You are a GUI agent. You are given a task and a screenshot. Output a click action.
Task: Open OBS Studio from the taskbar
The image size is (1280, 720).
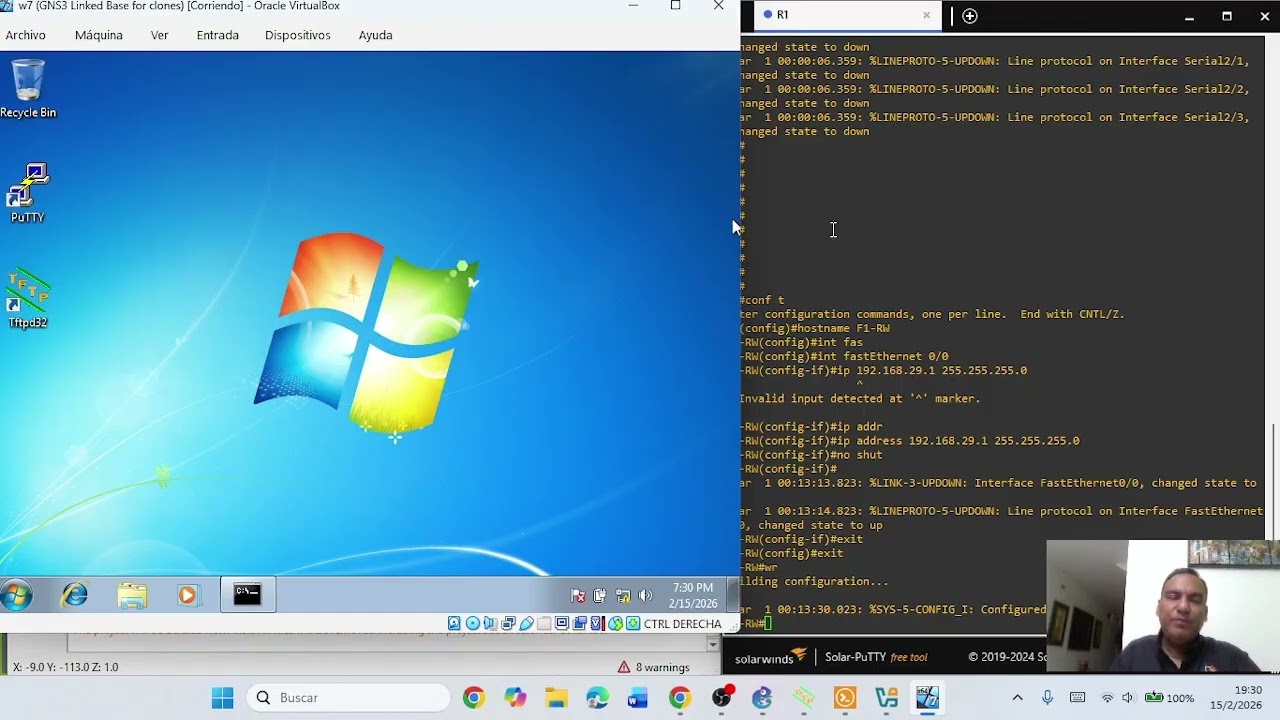click(x=721, y=697)
